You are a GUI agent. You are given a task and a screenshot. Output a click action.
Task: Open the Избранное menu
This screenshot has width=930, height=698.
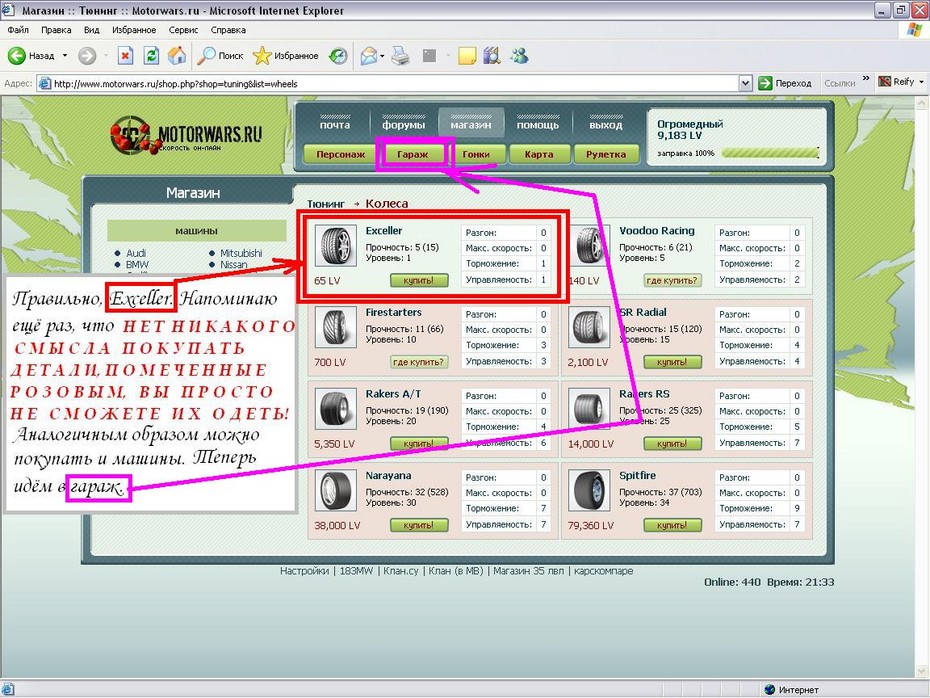(134, 30)
